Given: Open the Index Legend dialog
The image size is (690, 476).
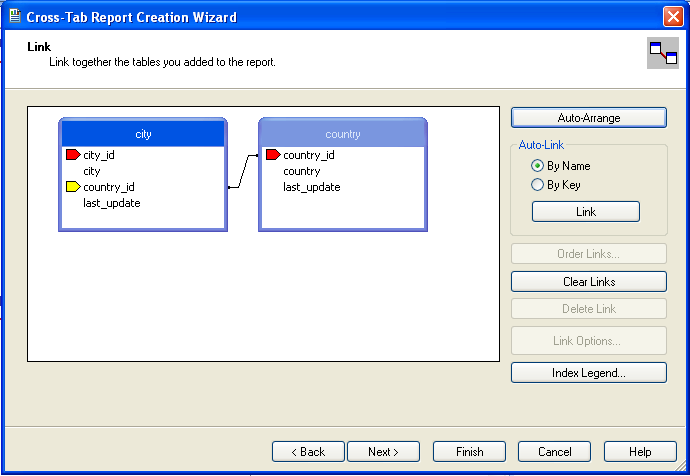Looking at the screenshot, I should 588,373.
